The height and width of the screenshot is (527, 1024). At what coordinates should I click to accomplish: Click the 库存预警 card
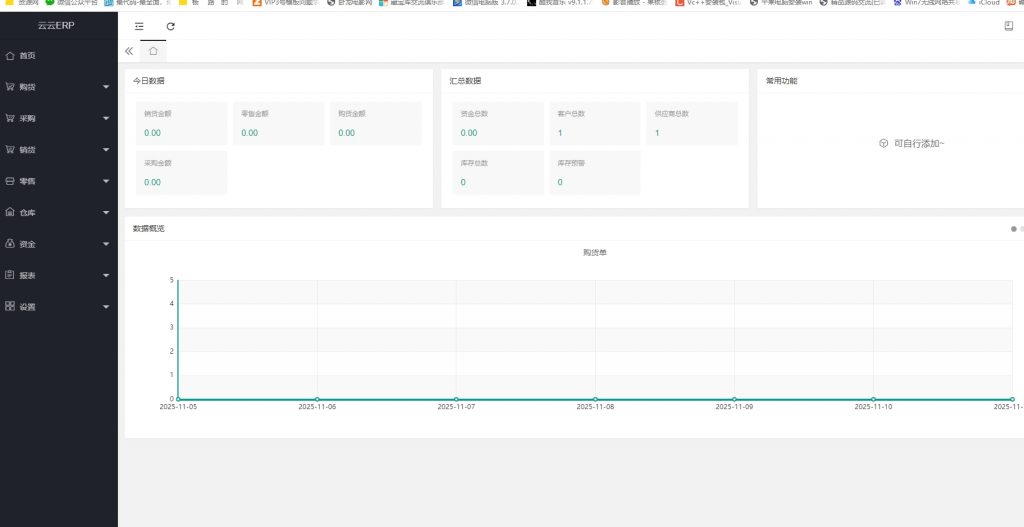(x=594, y=173)
